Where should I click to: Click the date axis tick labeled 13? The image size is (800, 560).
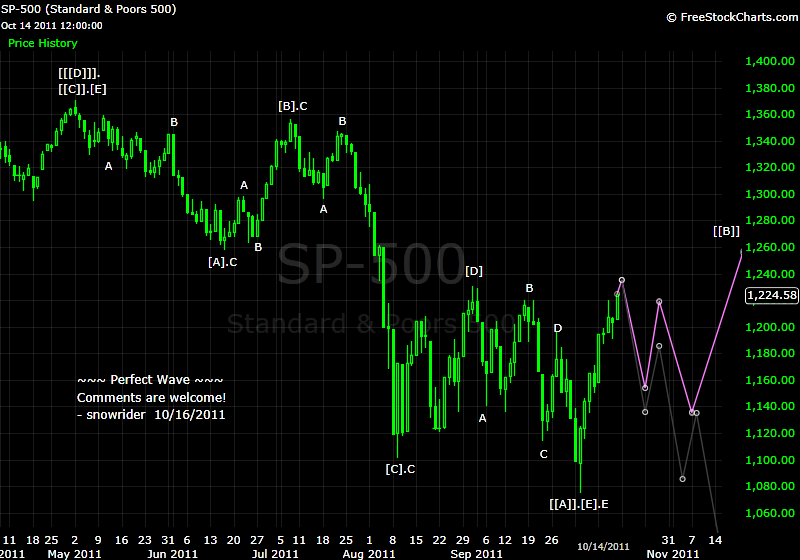(210, 540)
